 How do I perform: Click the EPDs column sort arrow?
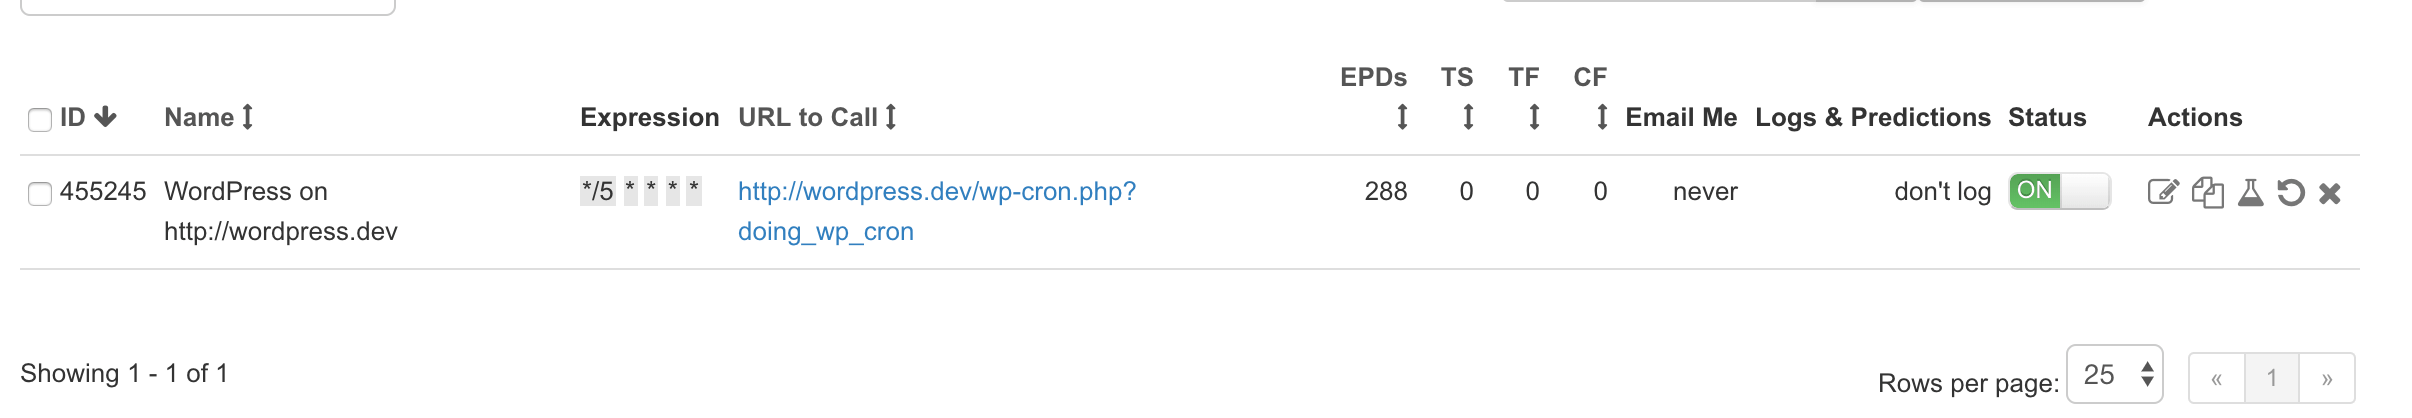tap(1402, 118)
